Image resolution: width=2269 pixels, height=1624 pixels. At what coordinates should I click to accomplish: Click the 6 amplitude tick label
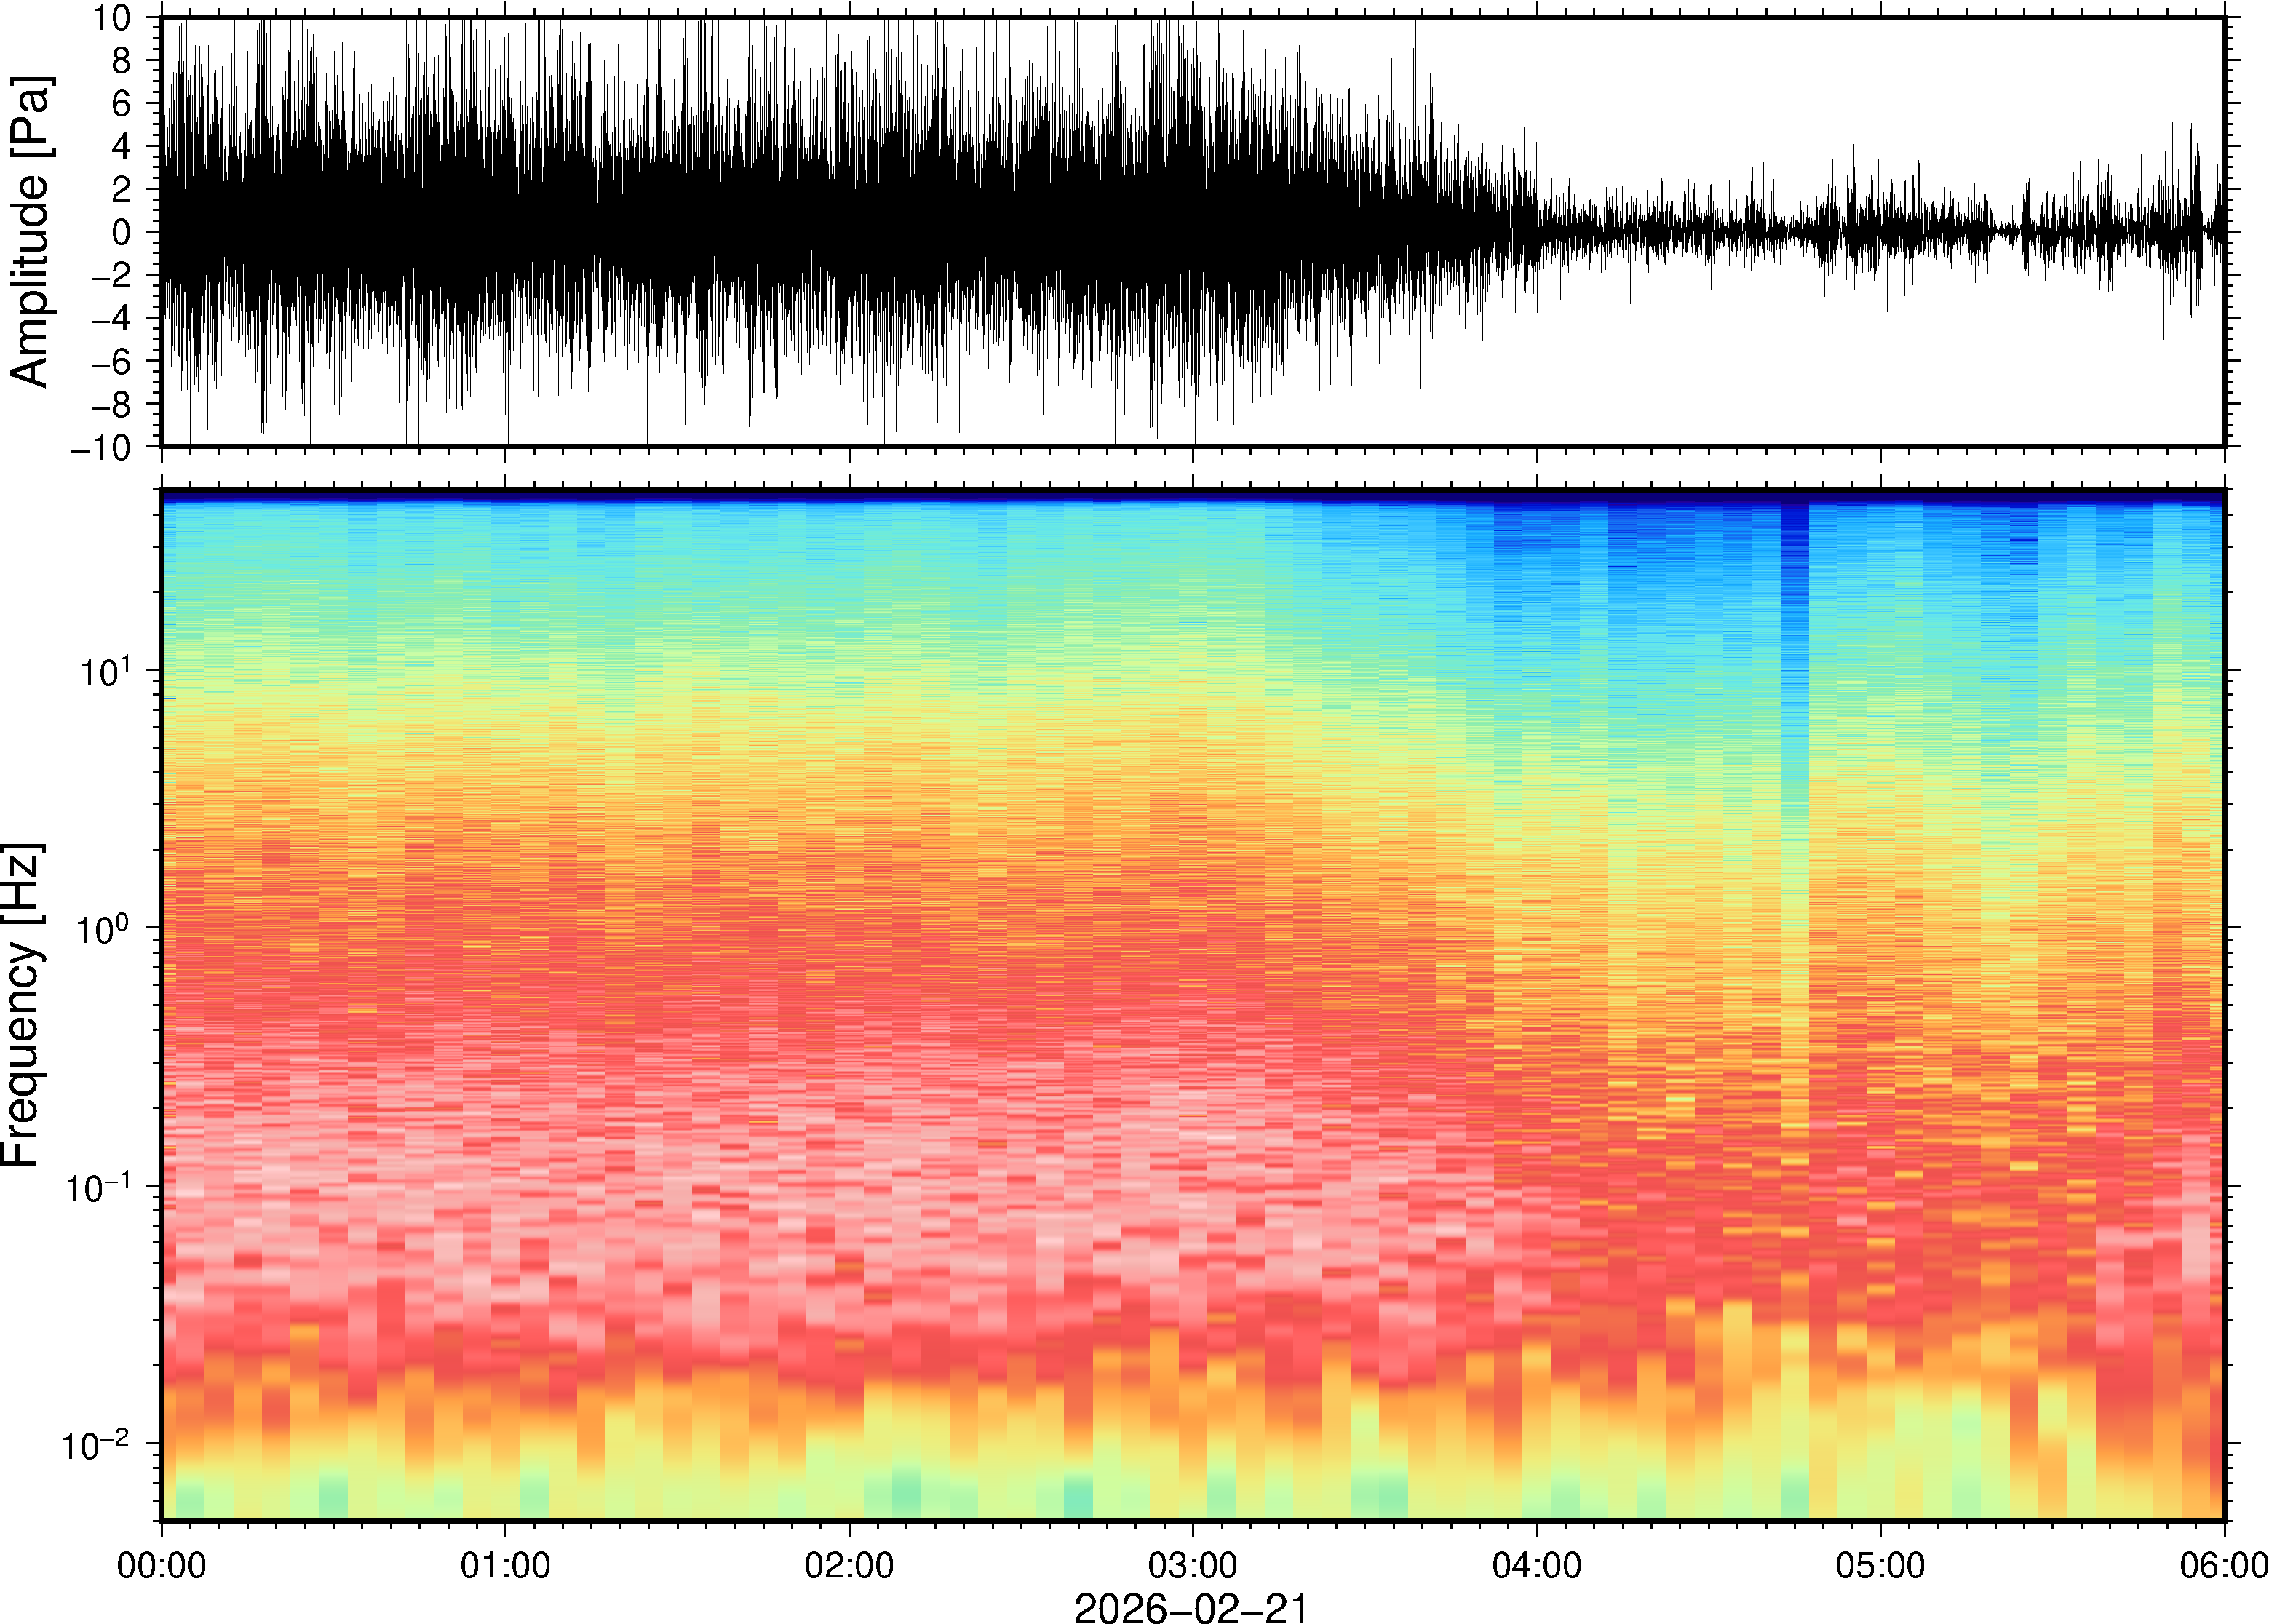[122, 103]
